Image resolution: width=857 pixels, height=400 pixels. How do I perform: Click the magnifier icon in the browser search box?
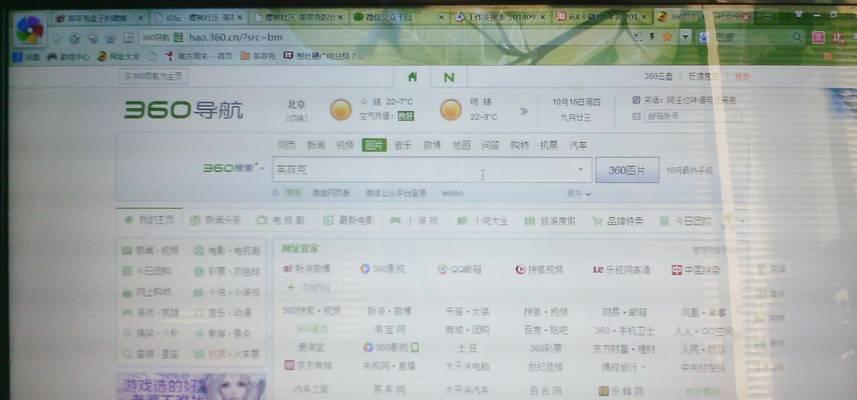[x=798, y=37]
